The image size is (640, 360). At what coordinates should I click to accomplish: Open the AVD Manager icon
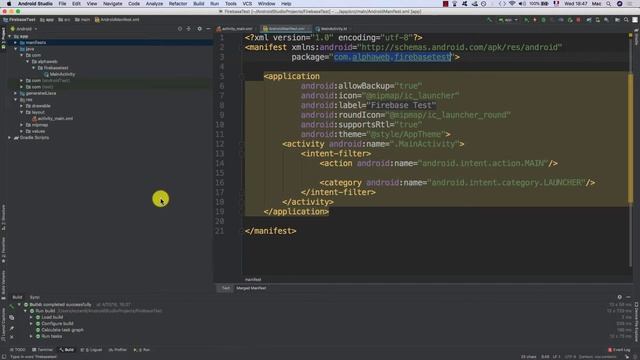click(x=598, y=20)
